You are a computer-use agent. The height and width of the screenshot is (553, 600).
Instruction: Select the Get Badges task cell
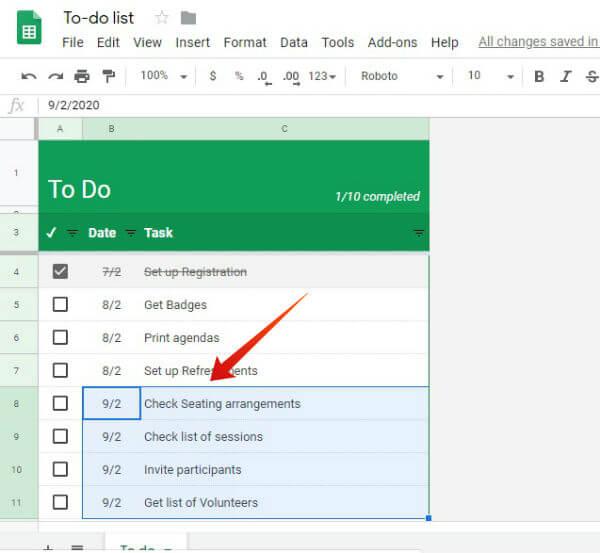[284, 305]
